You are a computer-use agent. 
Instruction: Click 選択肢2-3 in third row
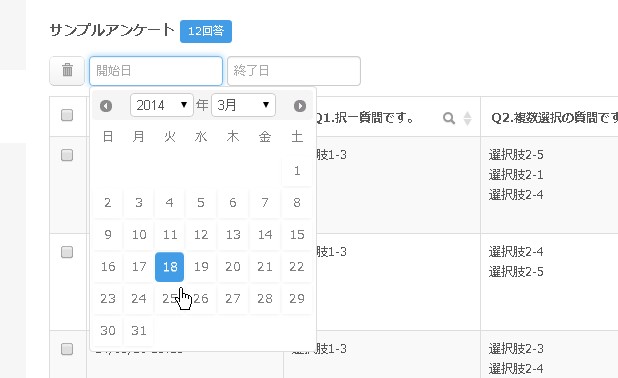pos(516,349)
